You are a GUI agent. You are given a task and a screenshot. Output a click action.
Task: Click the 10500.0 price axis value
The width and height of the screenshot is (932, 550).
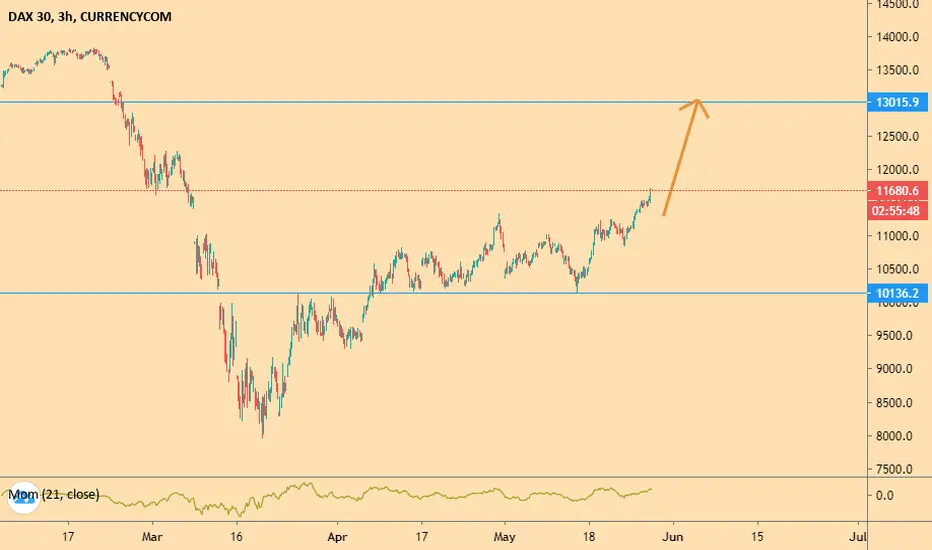click(x=898, y=269)
